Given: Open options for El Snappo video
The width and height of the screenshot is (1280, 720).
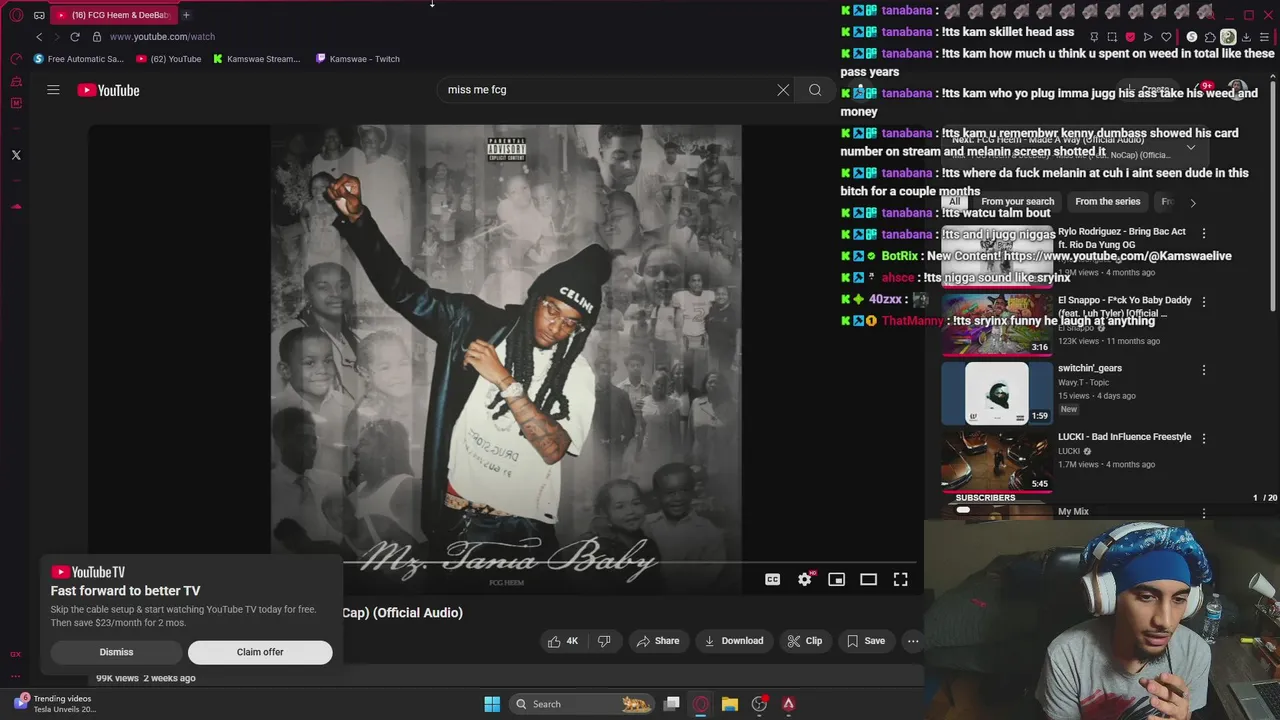Looking at the screenshot, I should [1203, 301].
